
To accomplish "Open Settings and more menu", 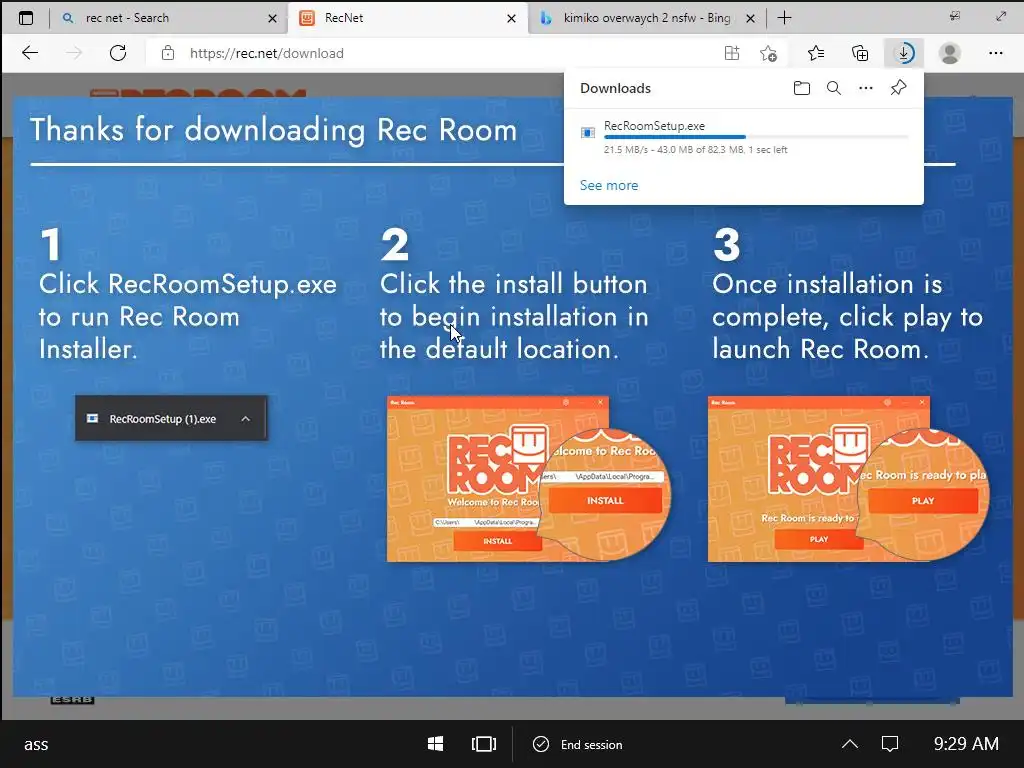I will 995,53.
